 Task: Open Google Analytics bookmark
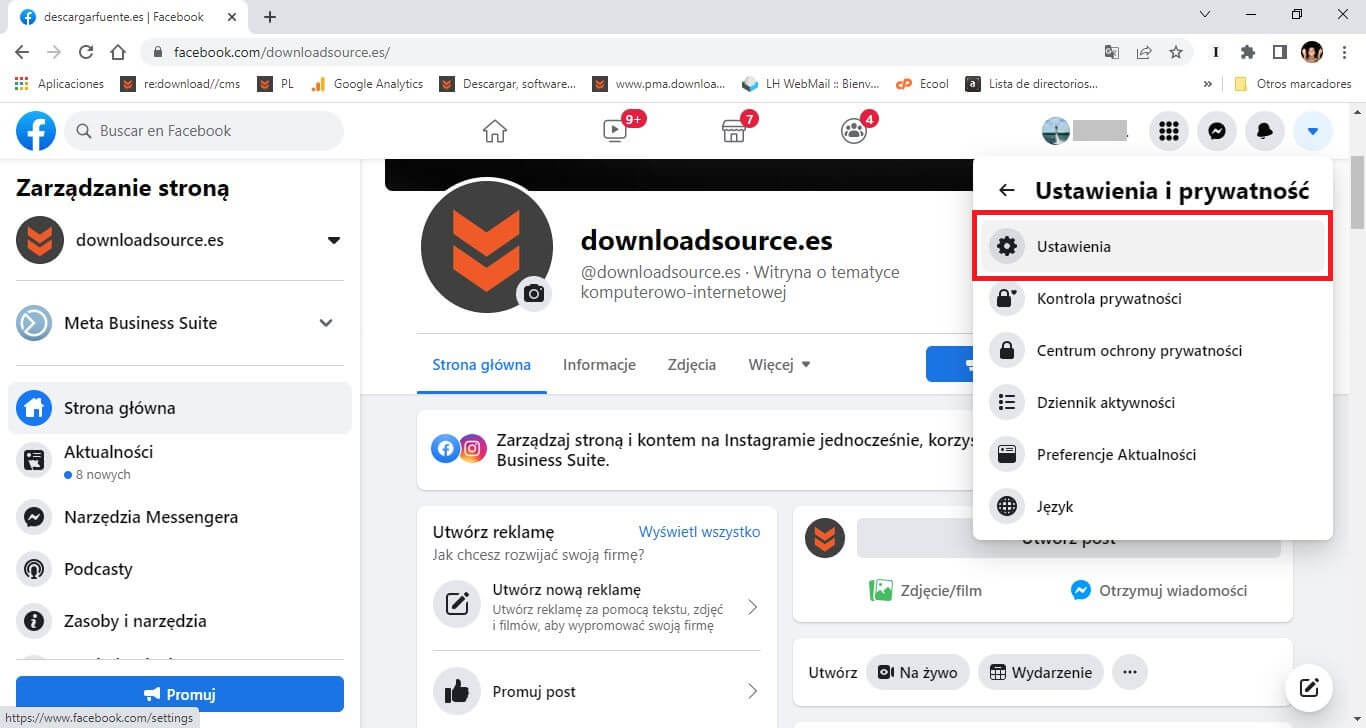367,84
